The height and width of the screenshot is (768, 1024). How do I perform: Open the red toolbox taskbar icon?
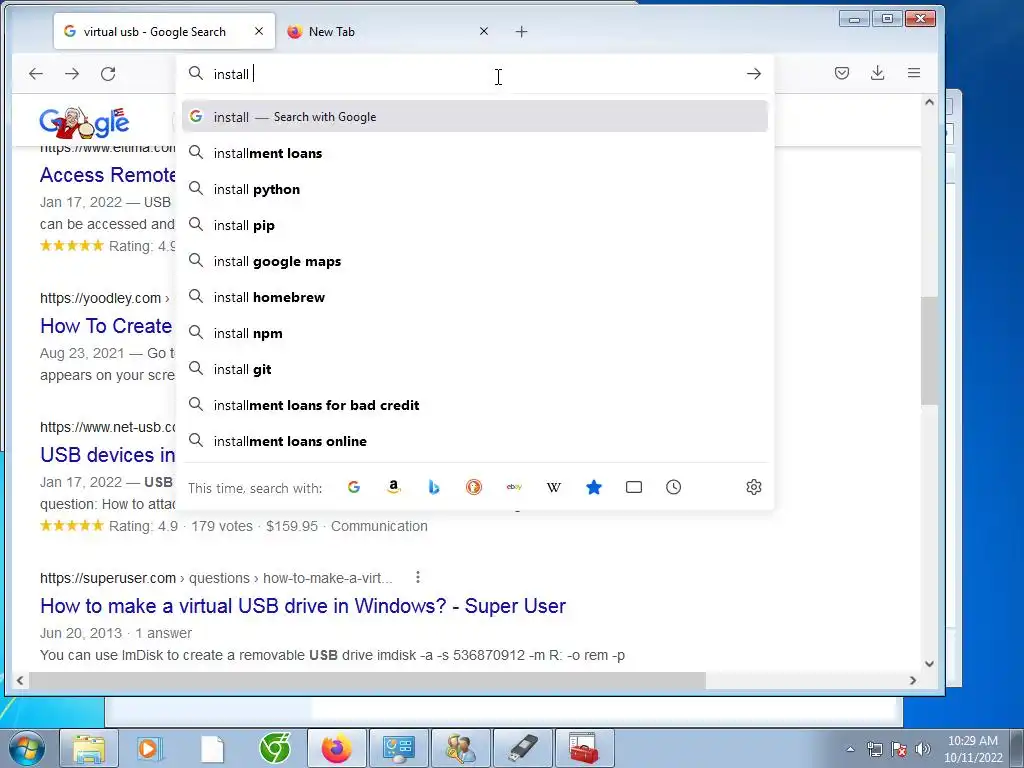584,748
